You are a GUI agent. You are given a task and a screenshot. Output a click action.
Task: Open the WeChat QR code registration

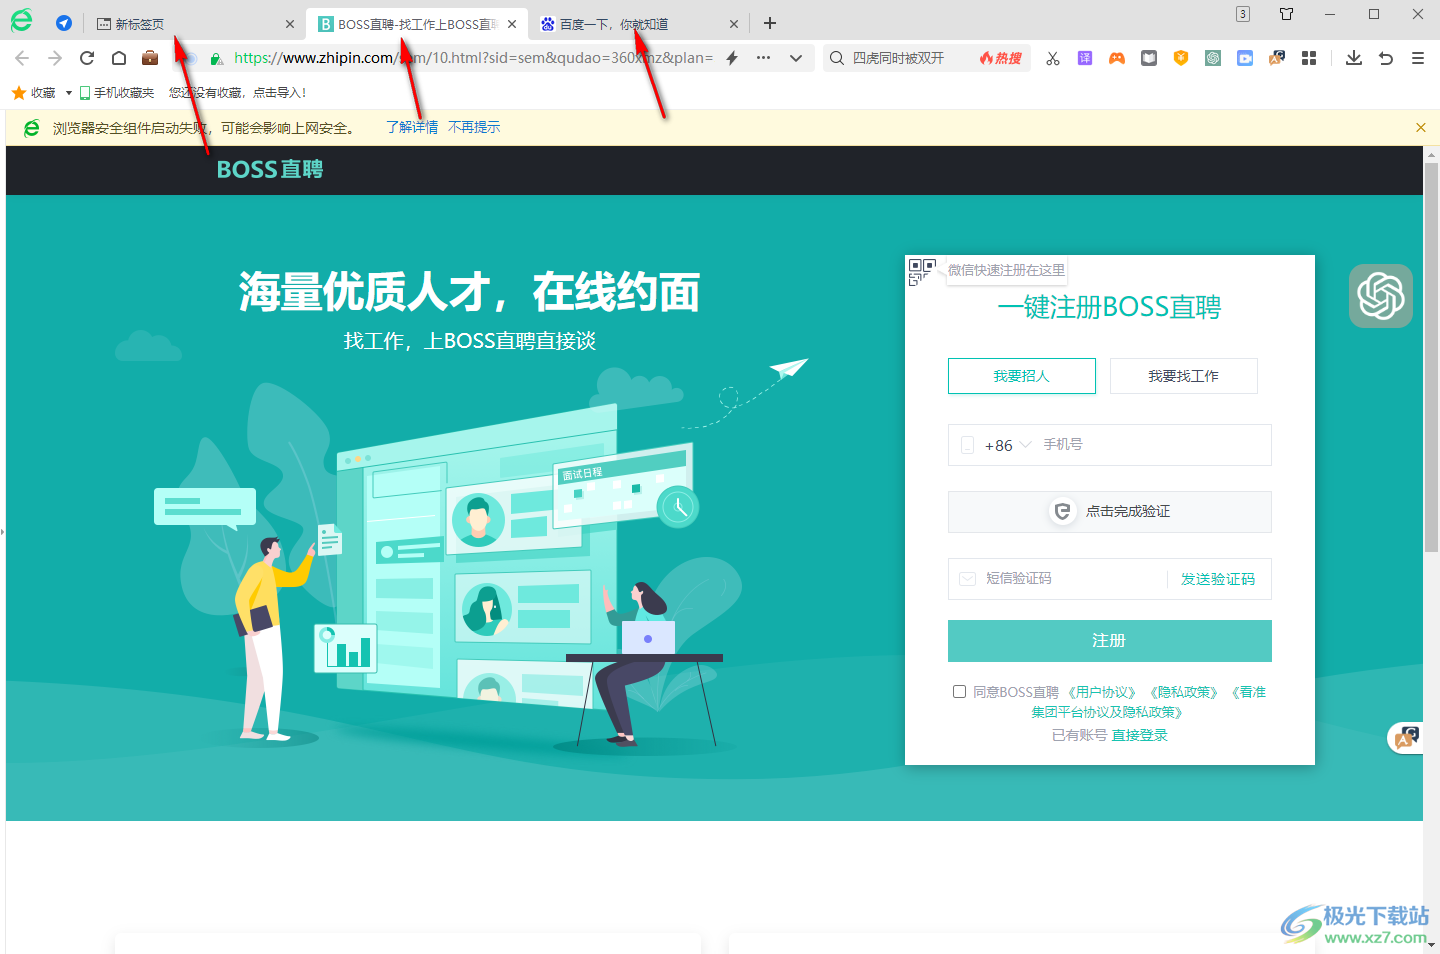point(921,271)
